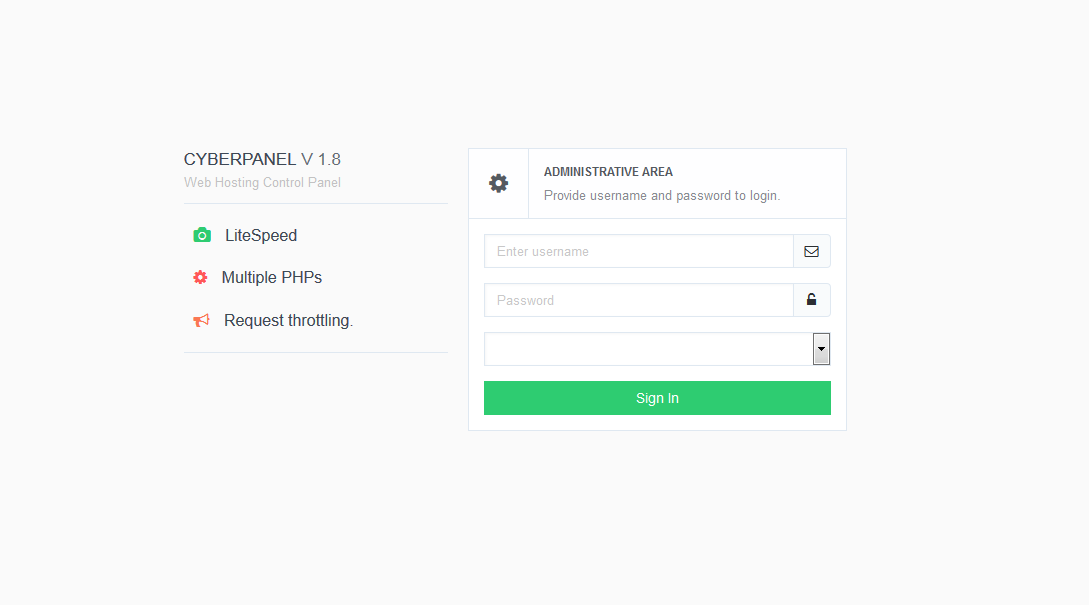Click the word CYBERPANEL in the header
The image size is (1089, 605).
tap(240, 159)
